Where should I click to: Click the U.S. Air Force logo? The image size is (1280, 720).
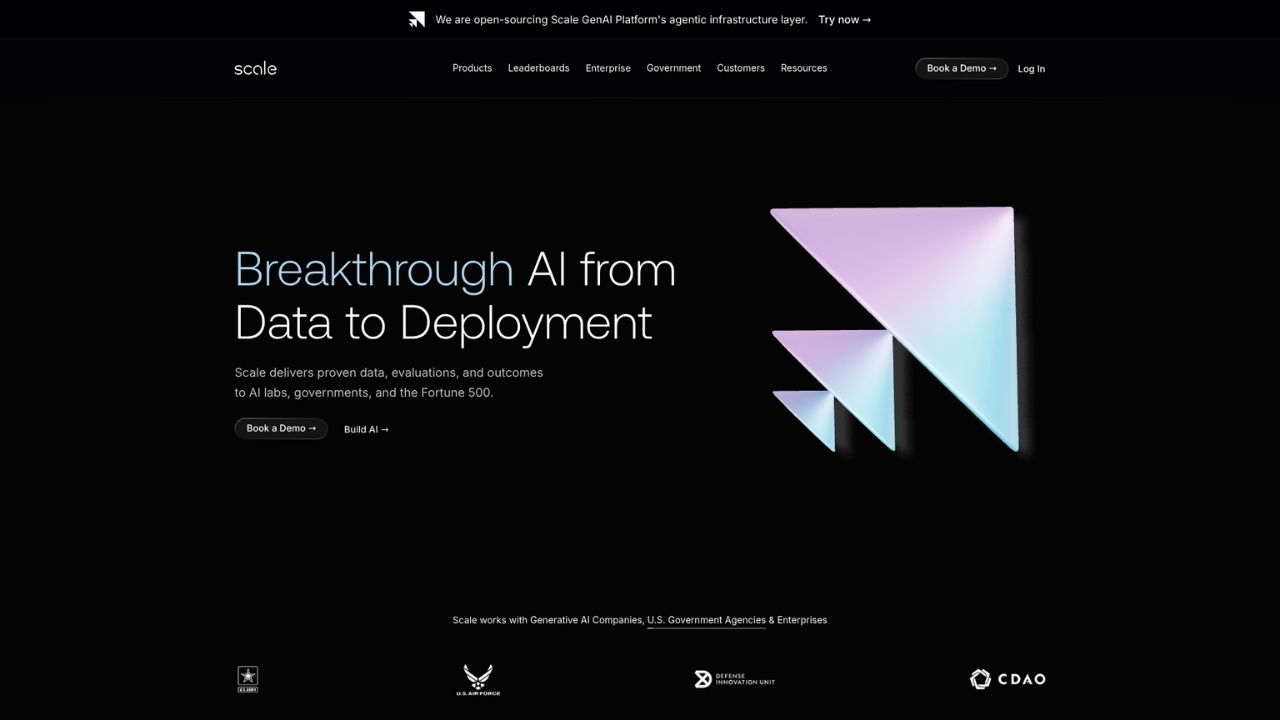click(x=478, y=680)
